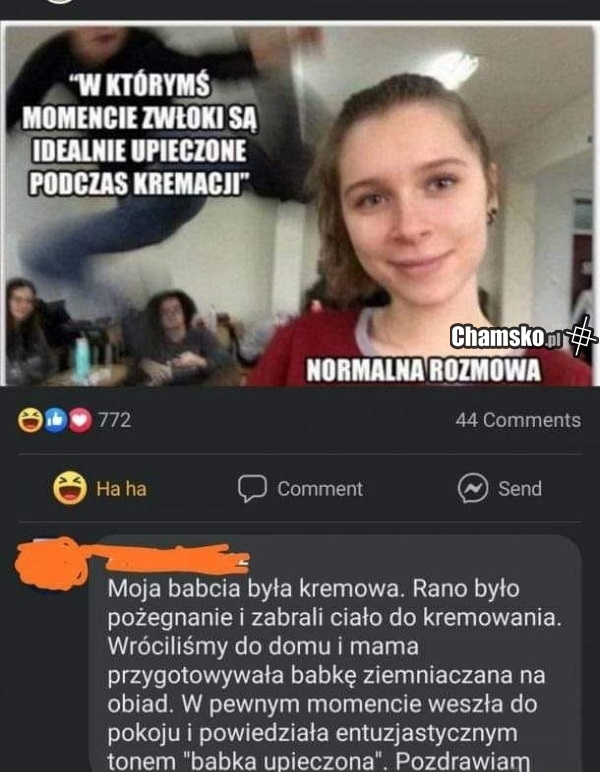Select the Comment button label
Image resolution: width=600 pixels, height=772 pixels.
click(320, 489)
